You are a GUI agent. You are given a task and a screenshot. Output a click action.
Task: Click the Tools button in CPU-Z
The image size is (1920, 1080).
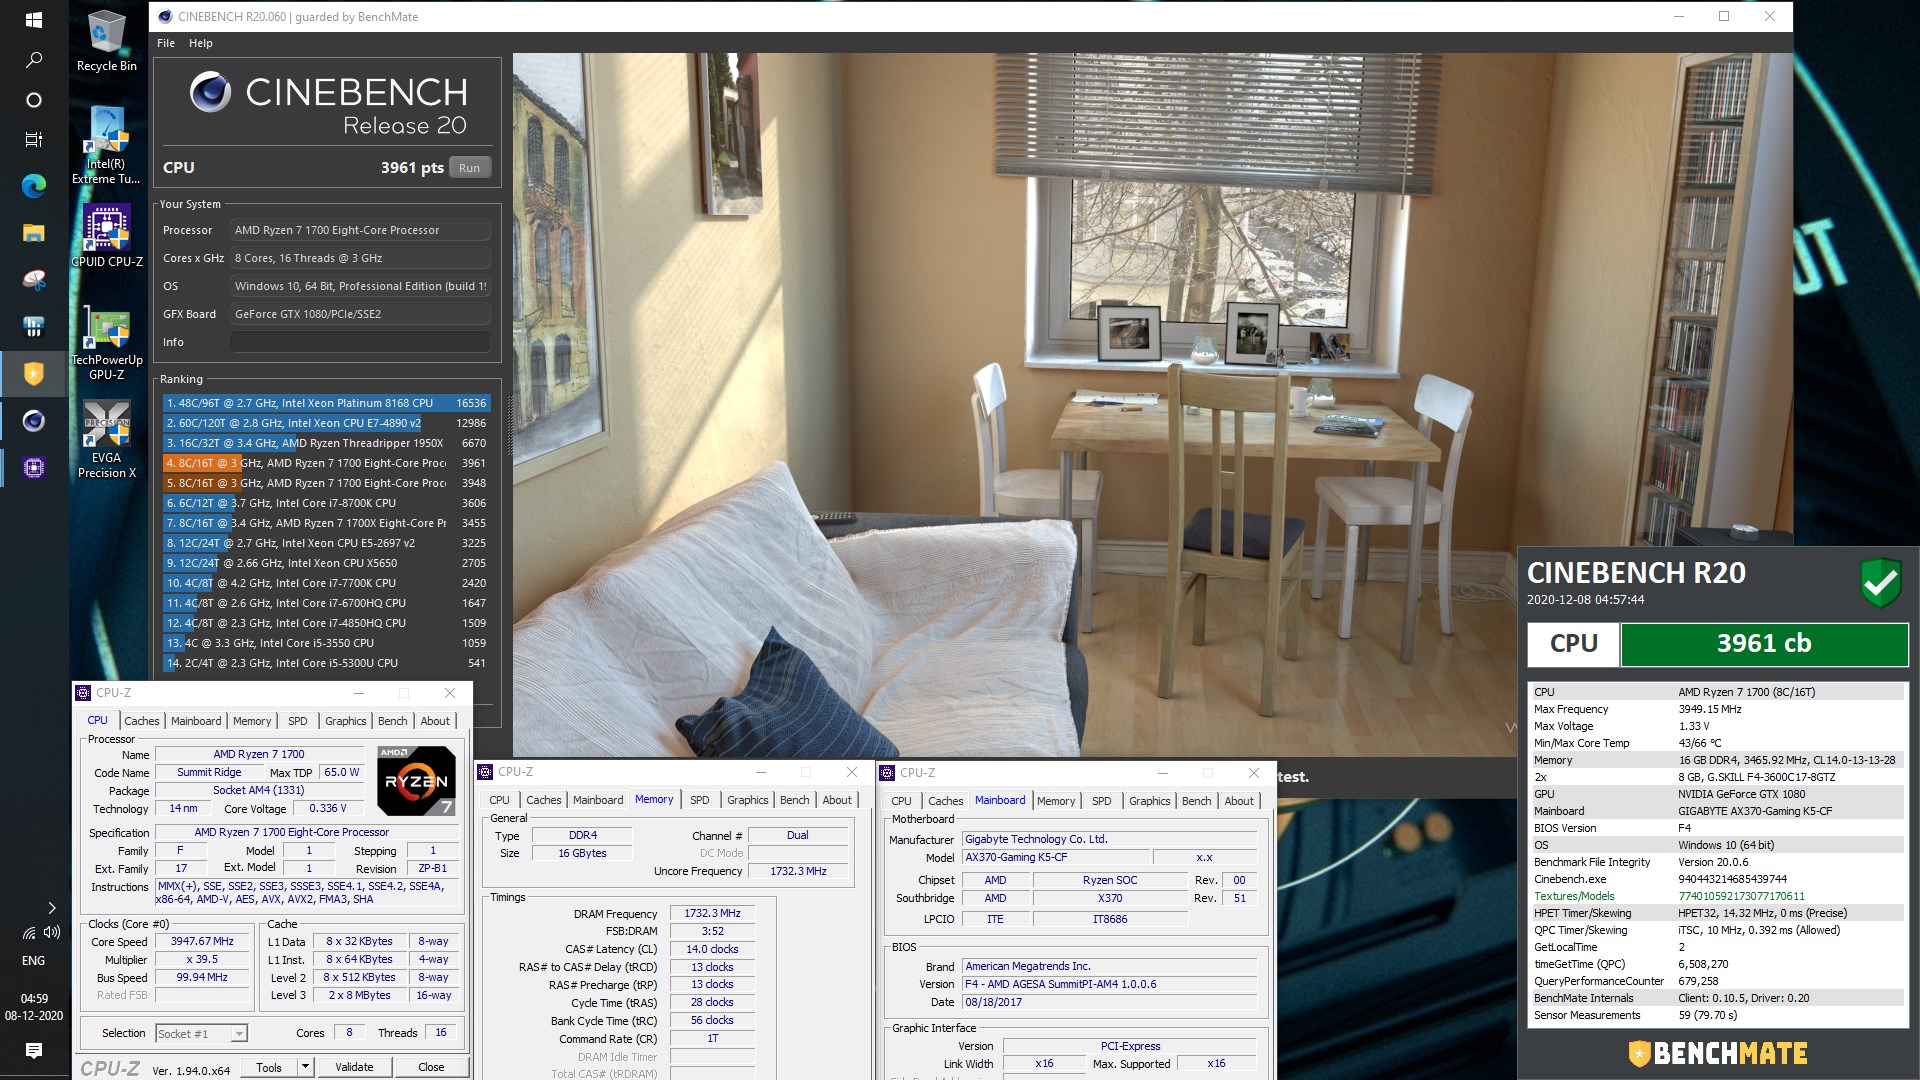tap(269, 1067)
